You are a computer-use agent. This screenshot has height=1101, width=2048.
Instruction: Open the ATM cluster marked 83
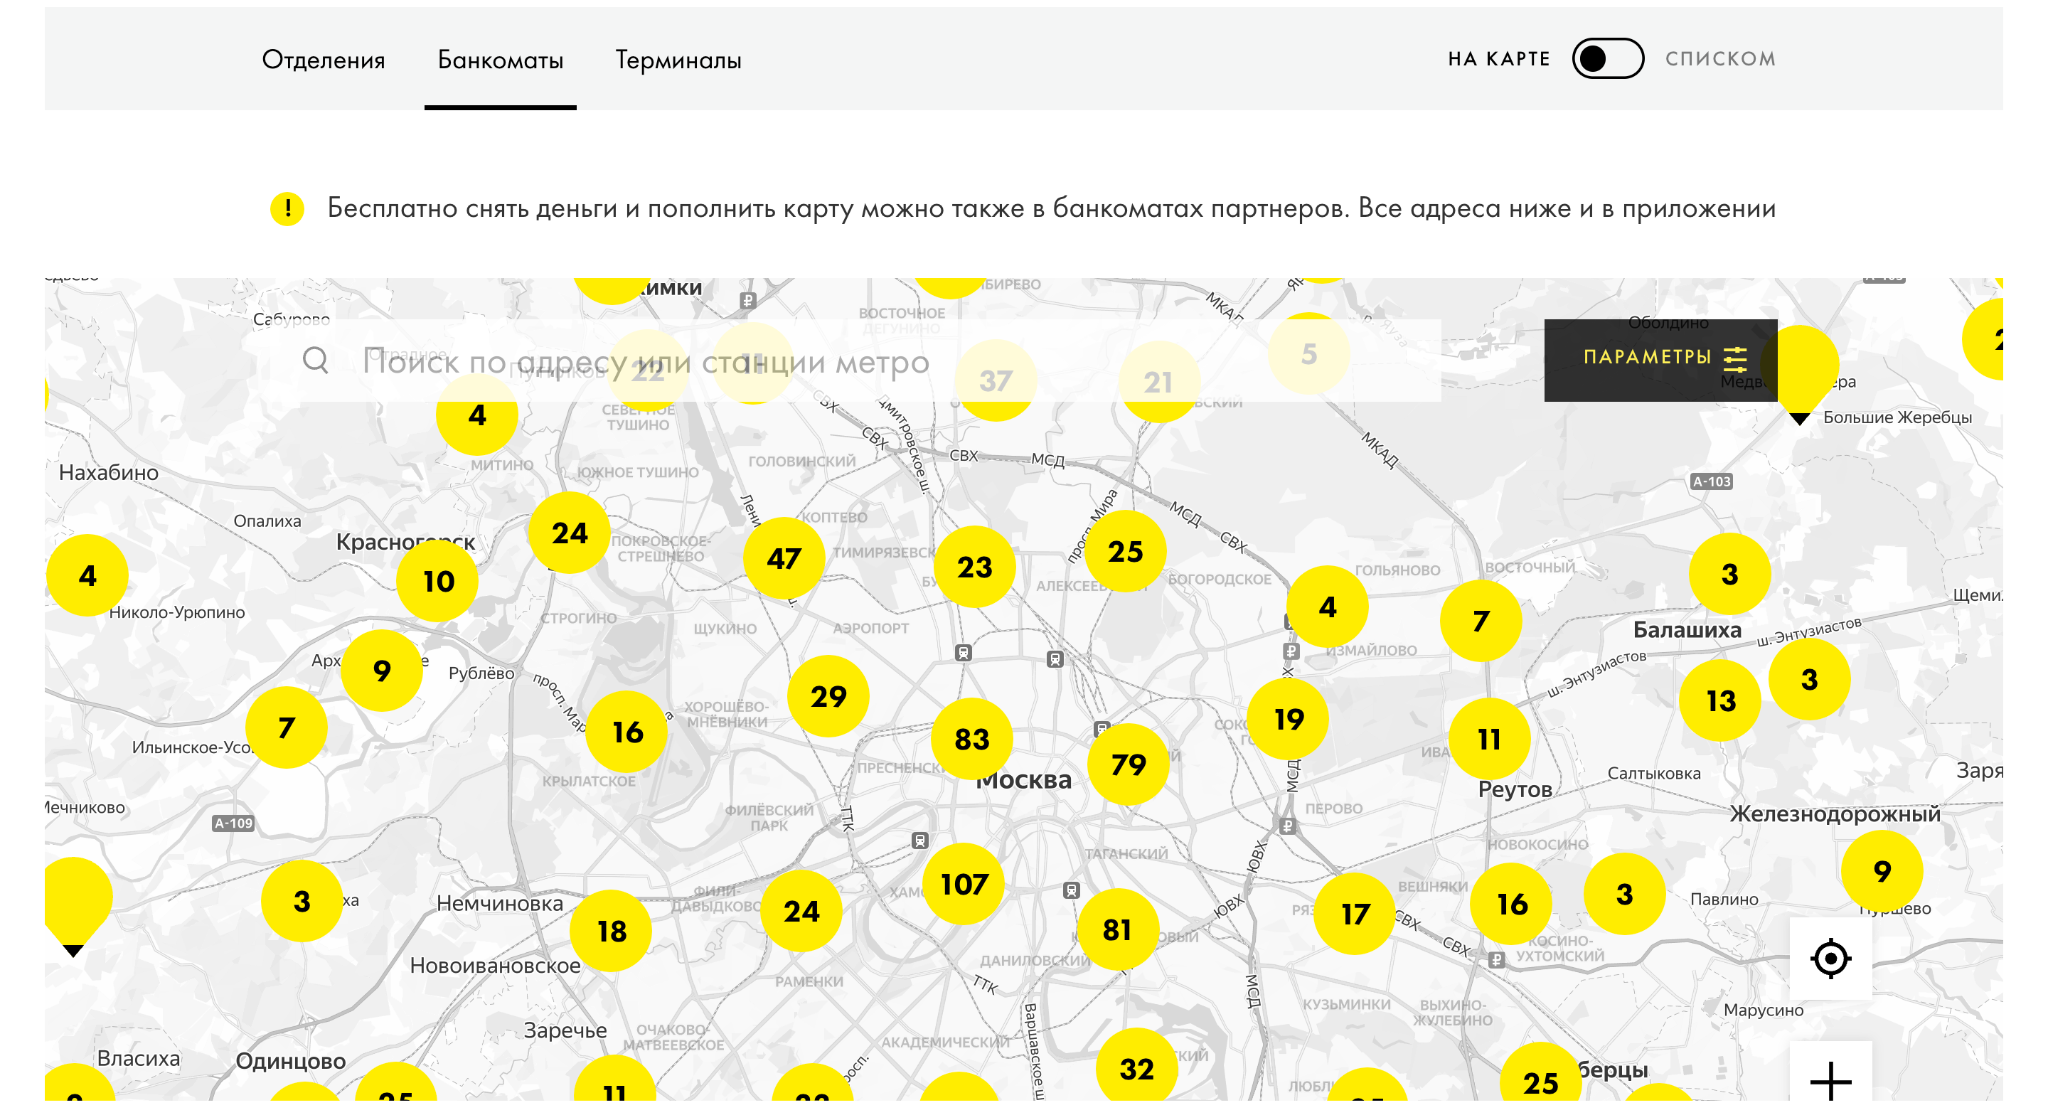pyautogui.click(x=971, y=739)
